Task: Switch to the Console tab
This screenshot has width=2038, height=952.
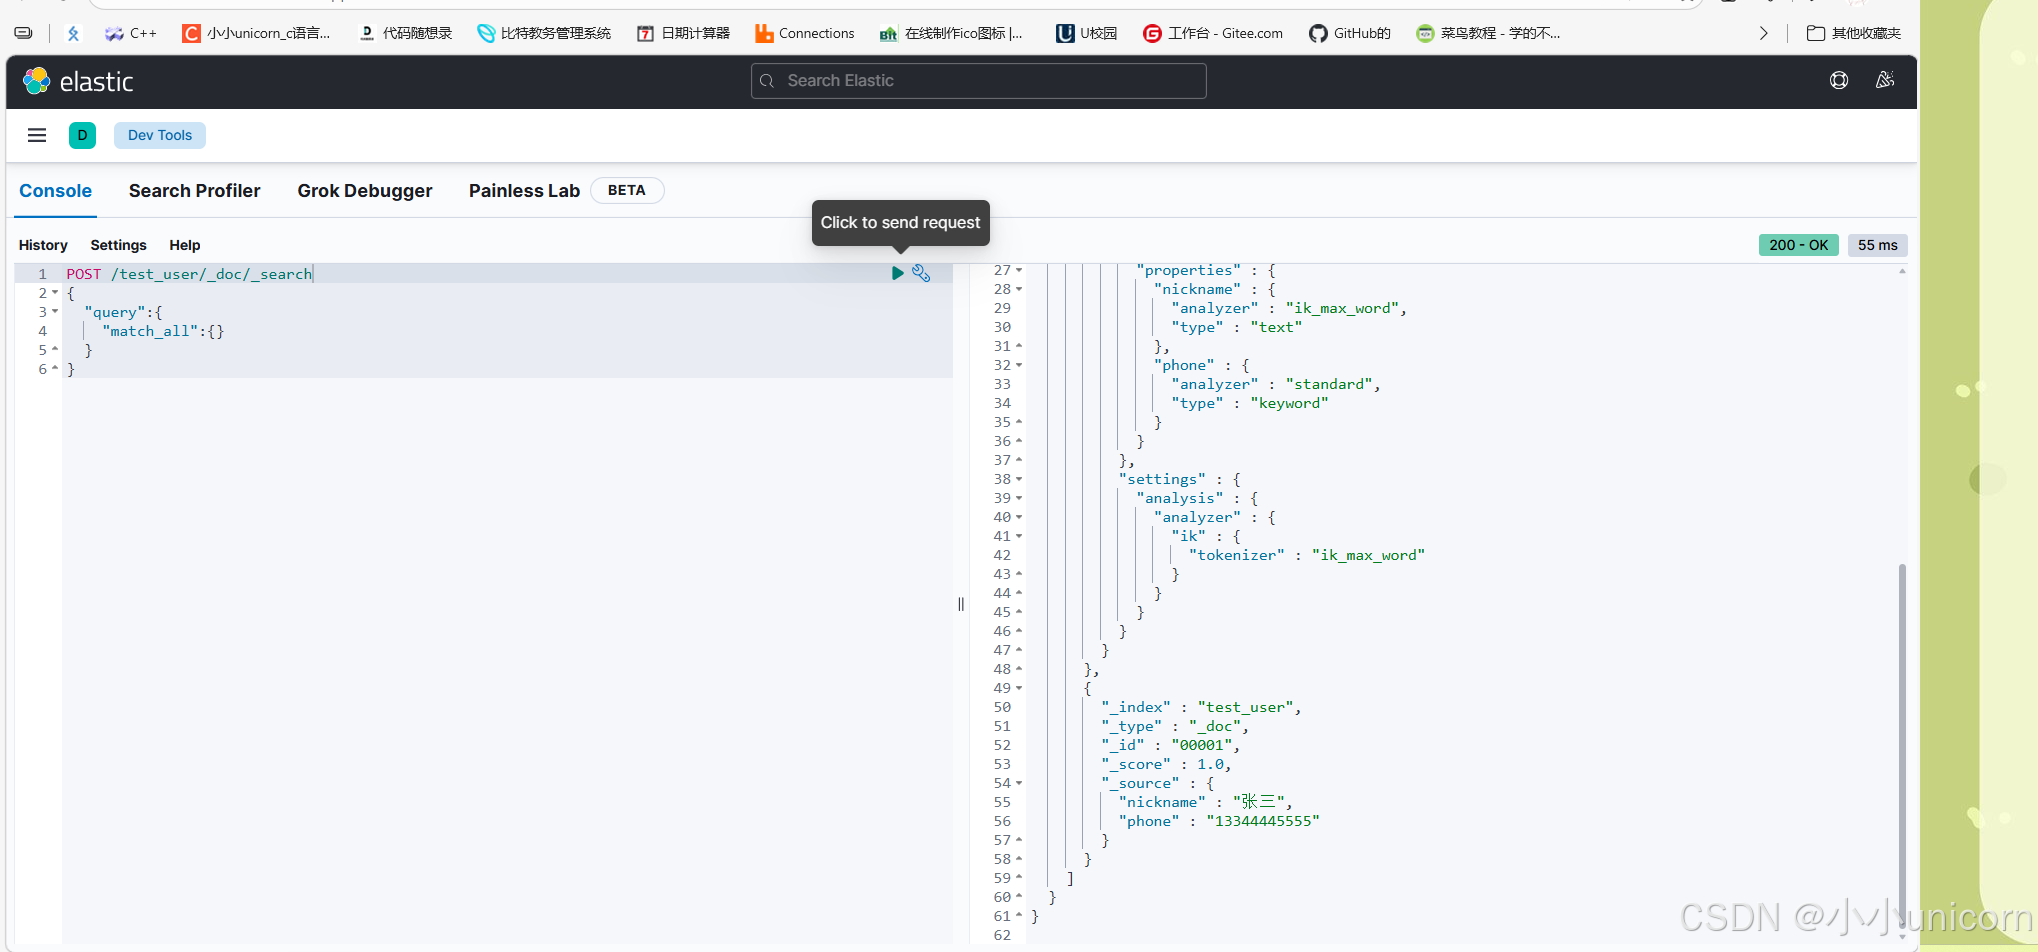Action: [56, 191]
